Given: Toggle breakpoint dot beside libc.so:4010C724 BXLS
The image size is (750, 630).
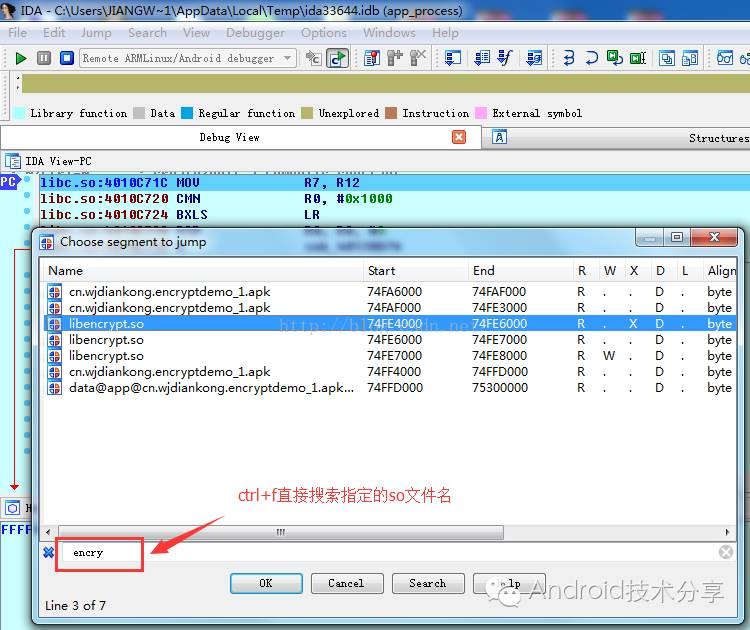Looking at the screenshot, I should 27,211.
